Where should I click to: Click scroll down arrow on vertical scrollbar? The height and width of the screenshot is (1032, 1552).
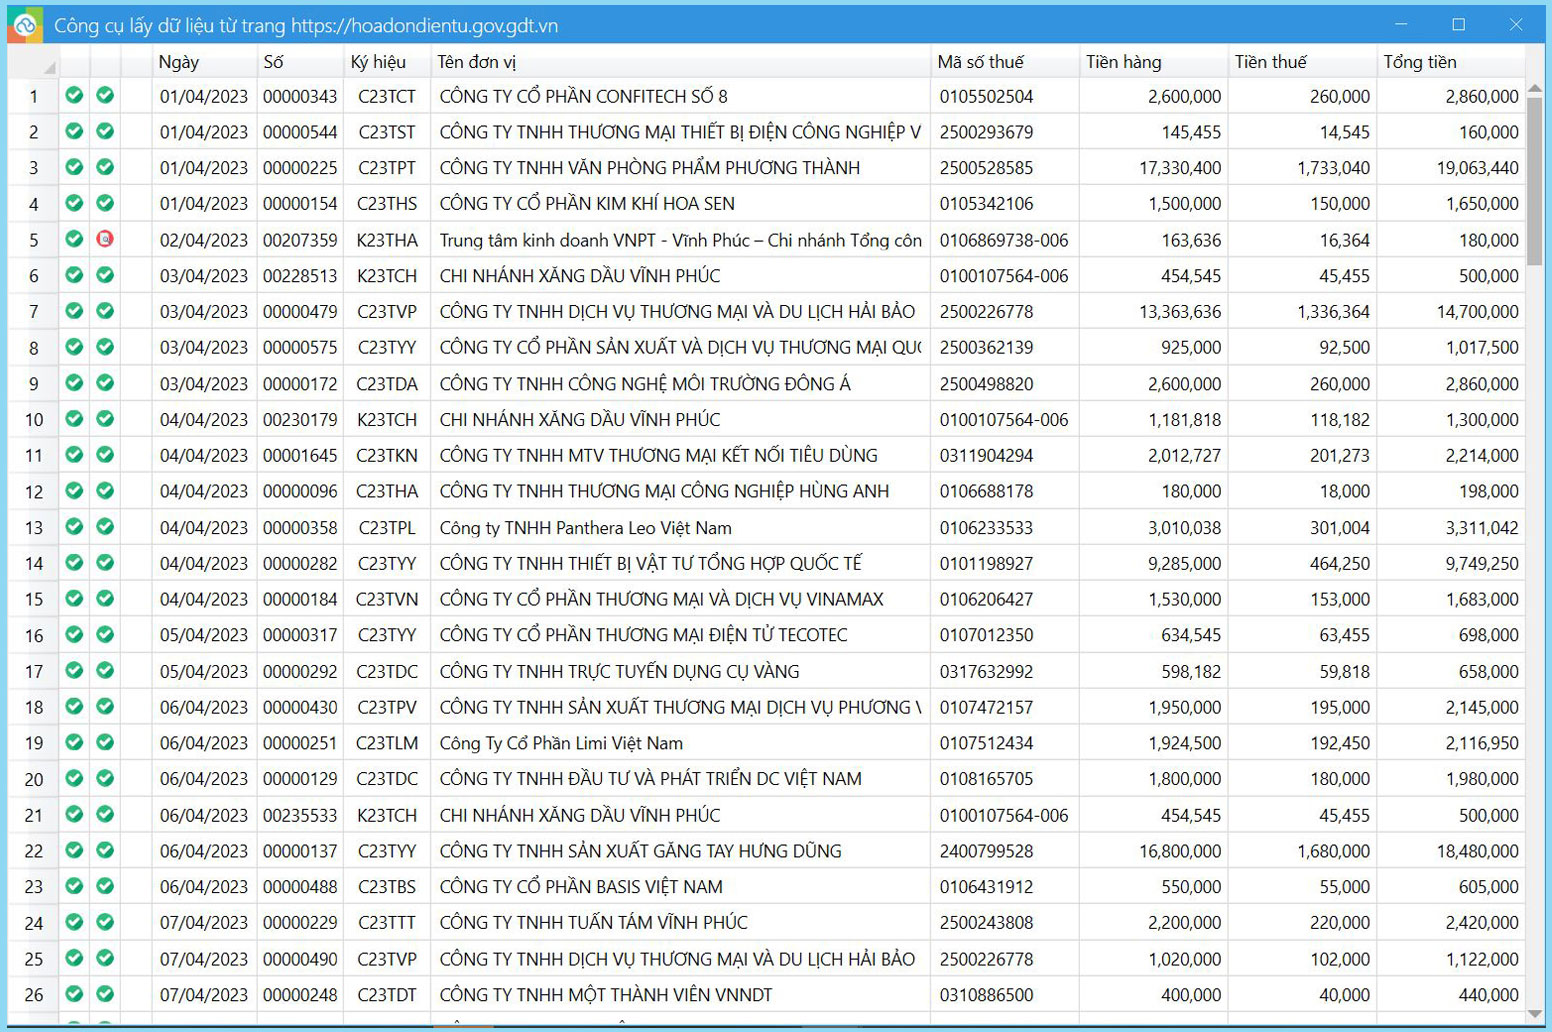click(1535, 1013)
